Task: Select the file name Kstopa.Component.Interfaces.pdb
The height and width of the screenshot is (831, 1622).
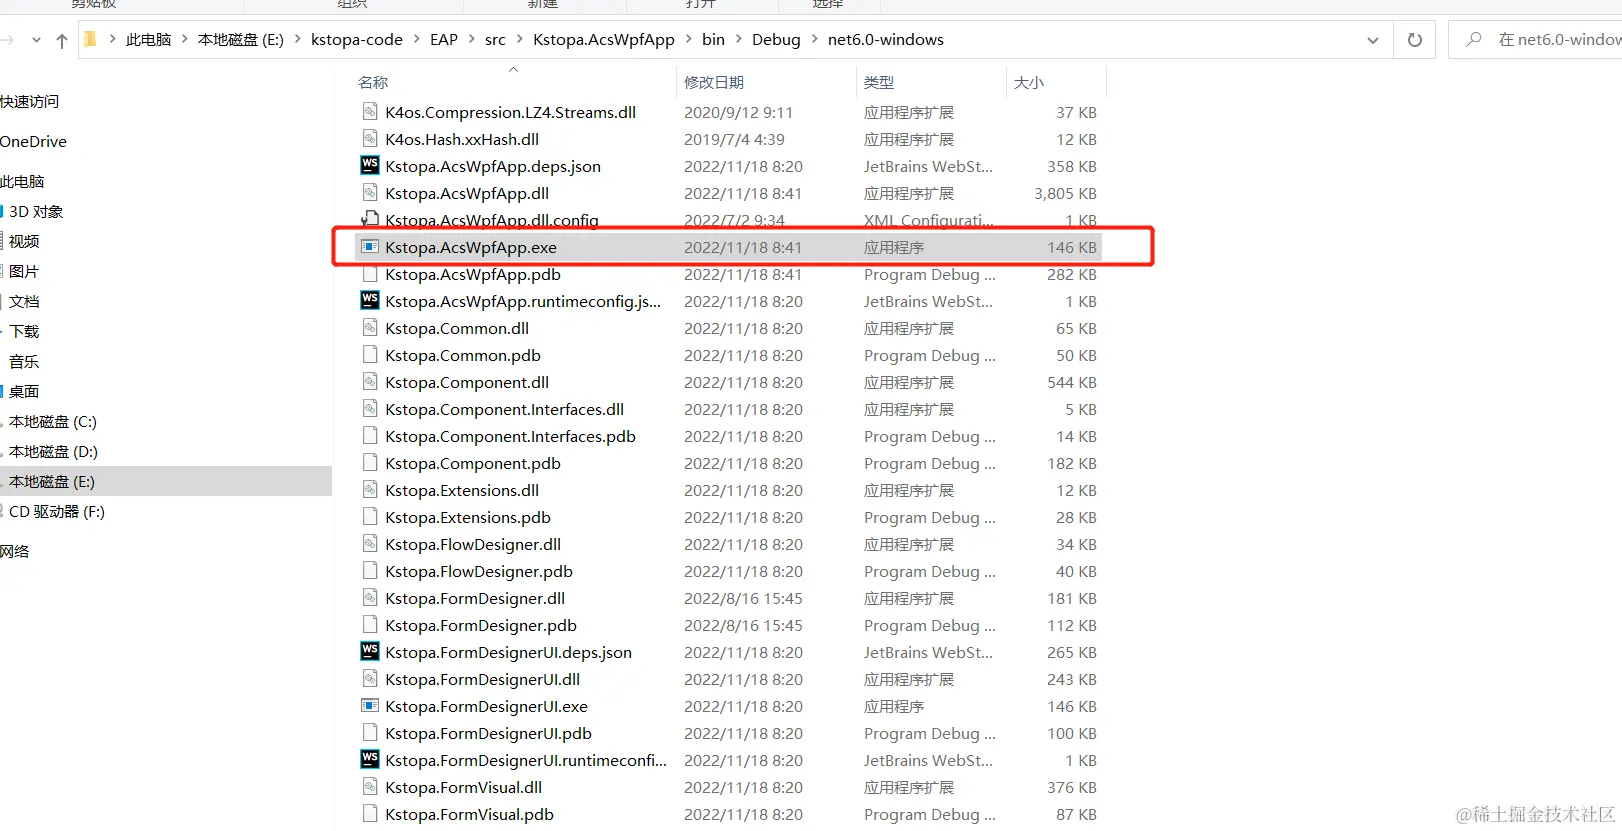Action: click(510, 436)
